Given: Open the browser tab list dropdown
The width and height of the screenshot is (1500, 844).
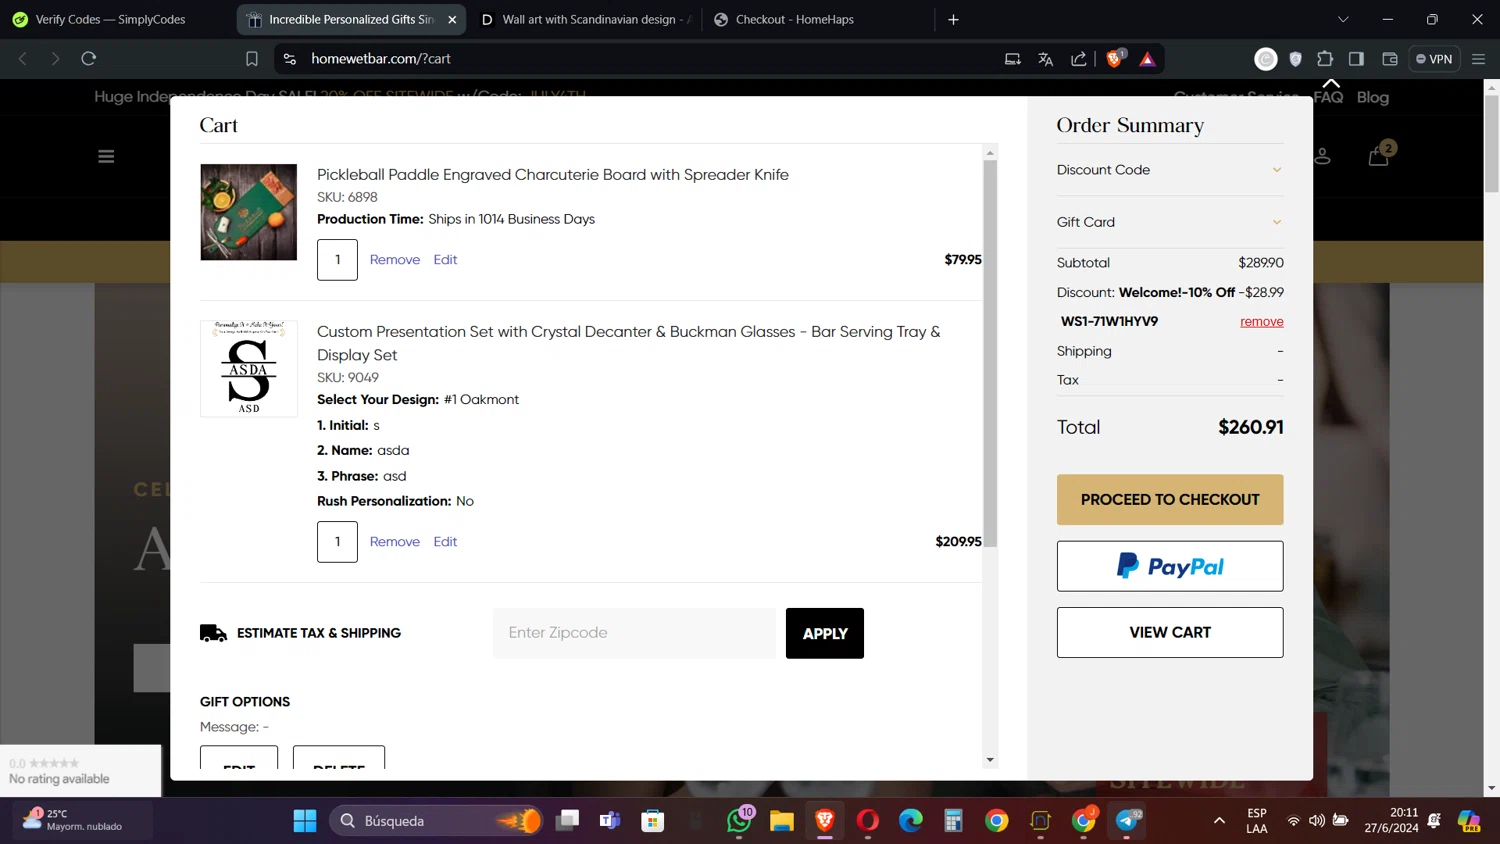Looking at the screenshot, I should [x=1343, y=19].
